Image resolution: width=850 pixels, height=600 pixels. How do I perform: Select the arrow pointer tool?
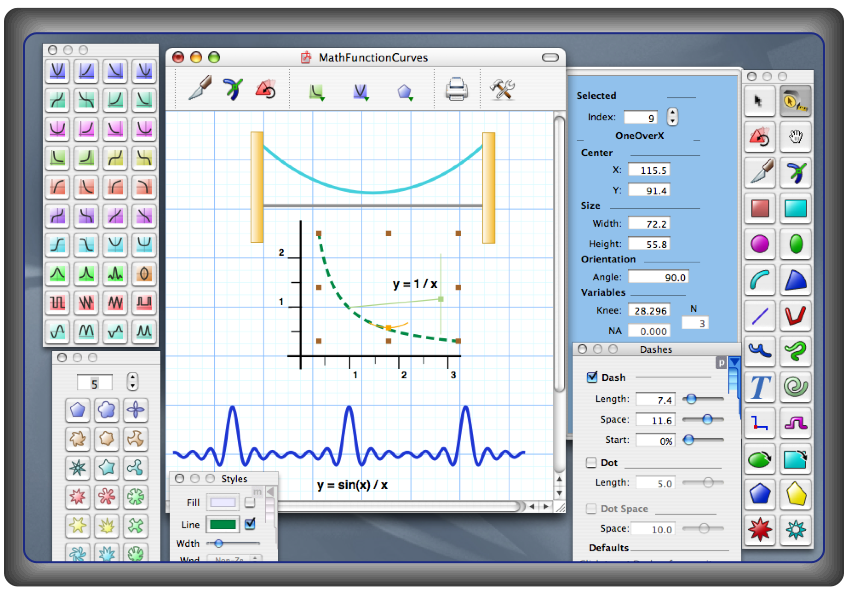(x=759, y=101)
